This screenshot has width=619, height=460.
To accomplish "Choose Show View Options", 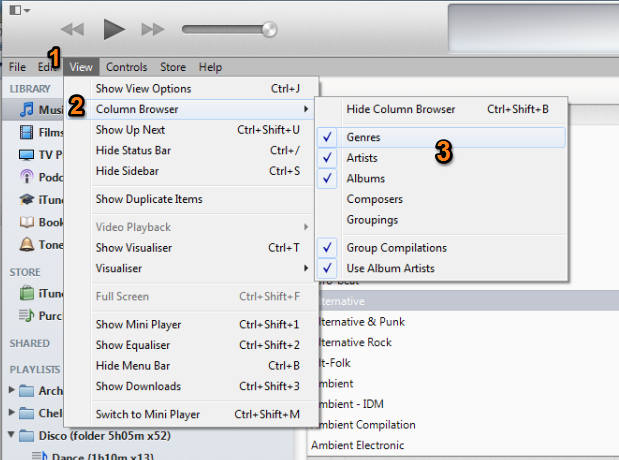I will pos(191,88).
